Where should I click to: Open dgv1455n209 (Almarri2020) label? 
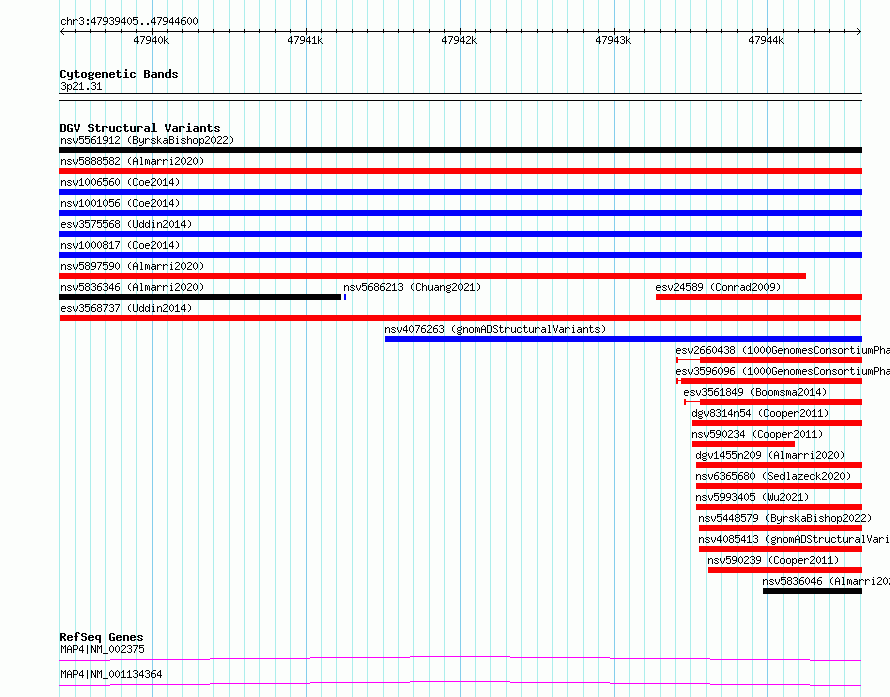tap(770, 455)
